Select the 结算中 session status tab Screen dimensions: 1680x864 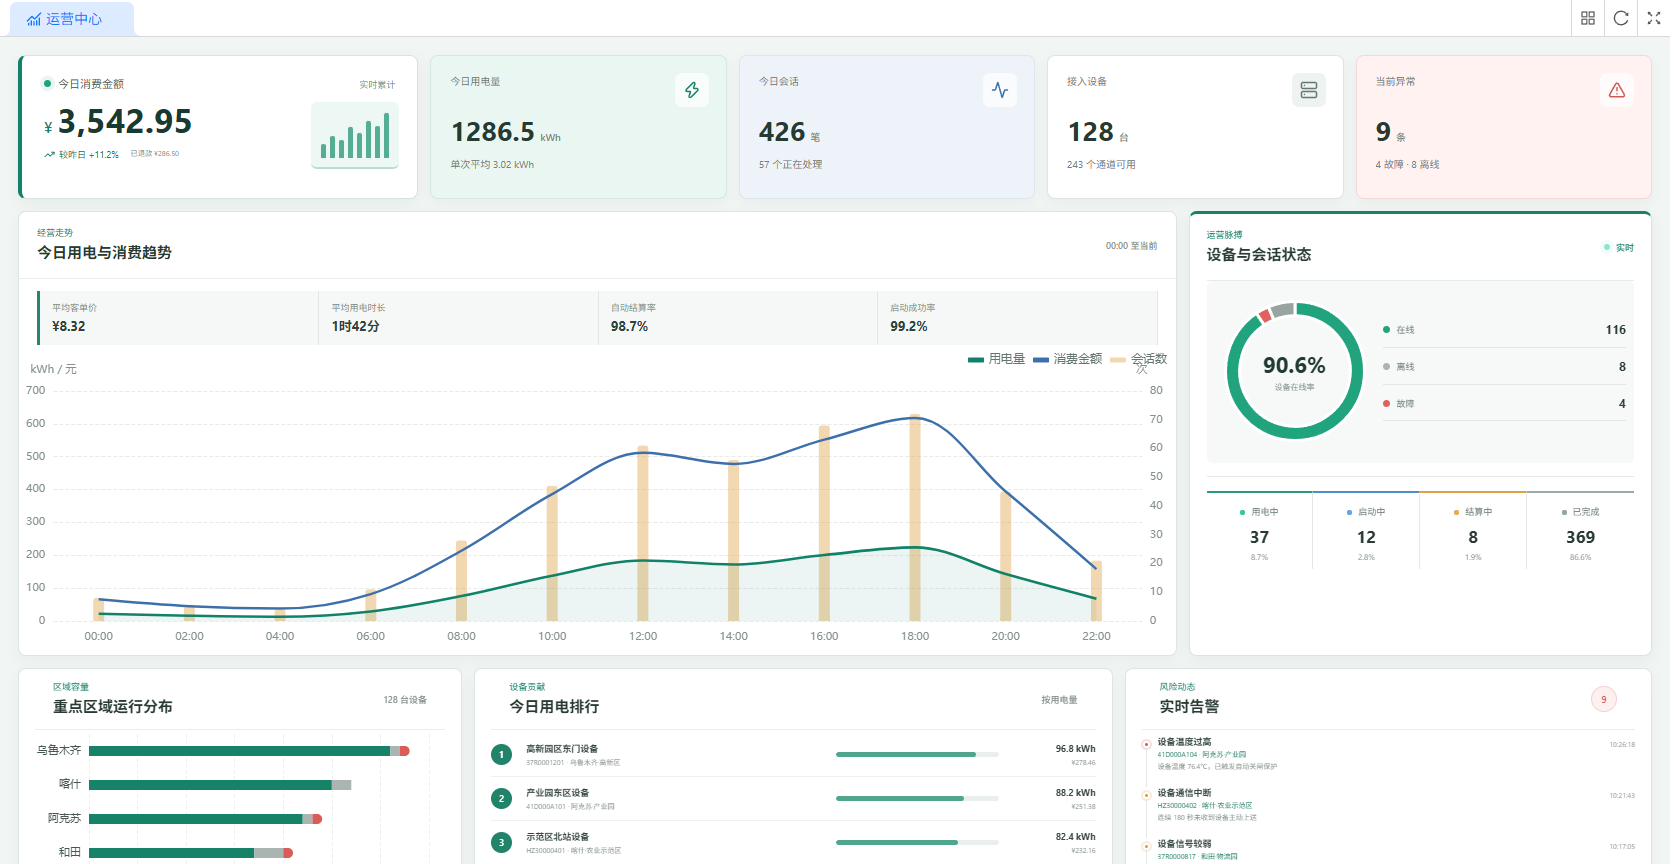click(x=1473, y=531)
